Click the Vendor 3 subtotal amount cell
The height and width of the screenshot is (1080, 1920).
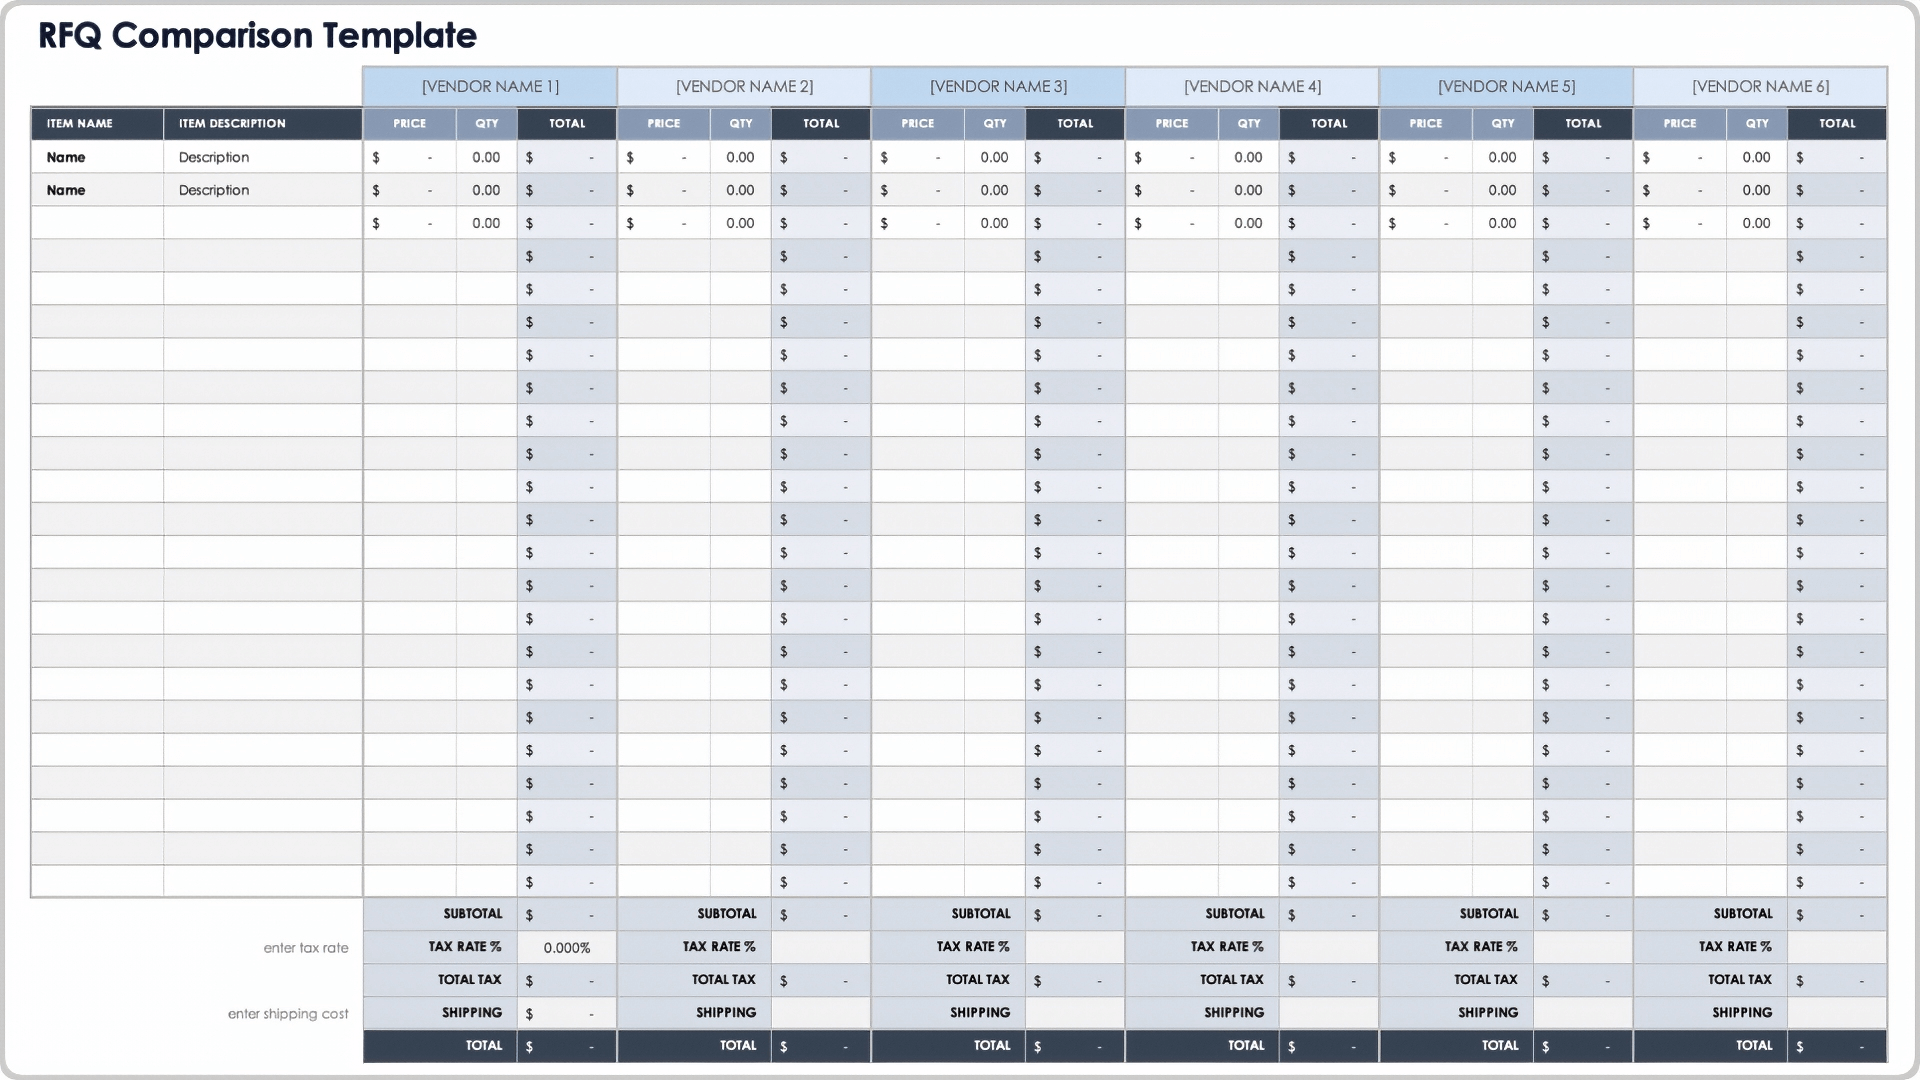point(1075,914)
